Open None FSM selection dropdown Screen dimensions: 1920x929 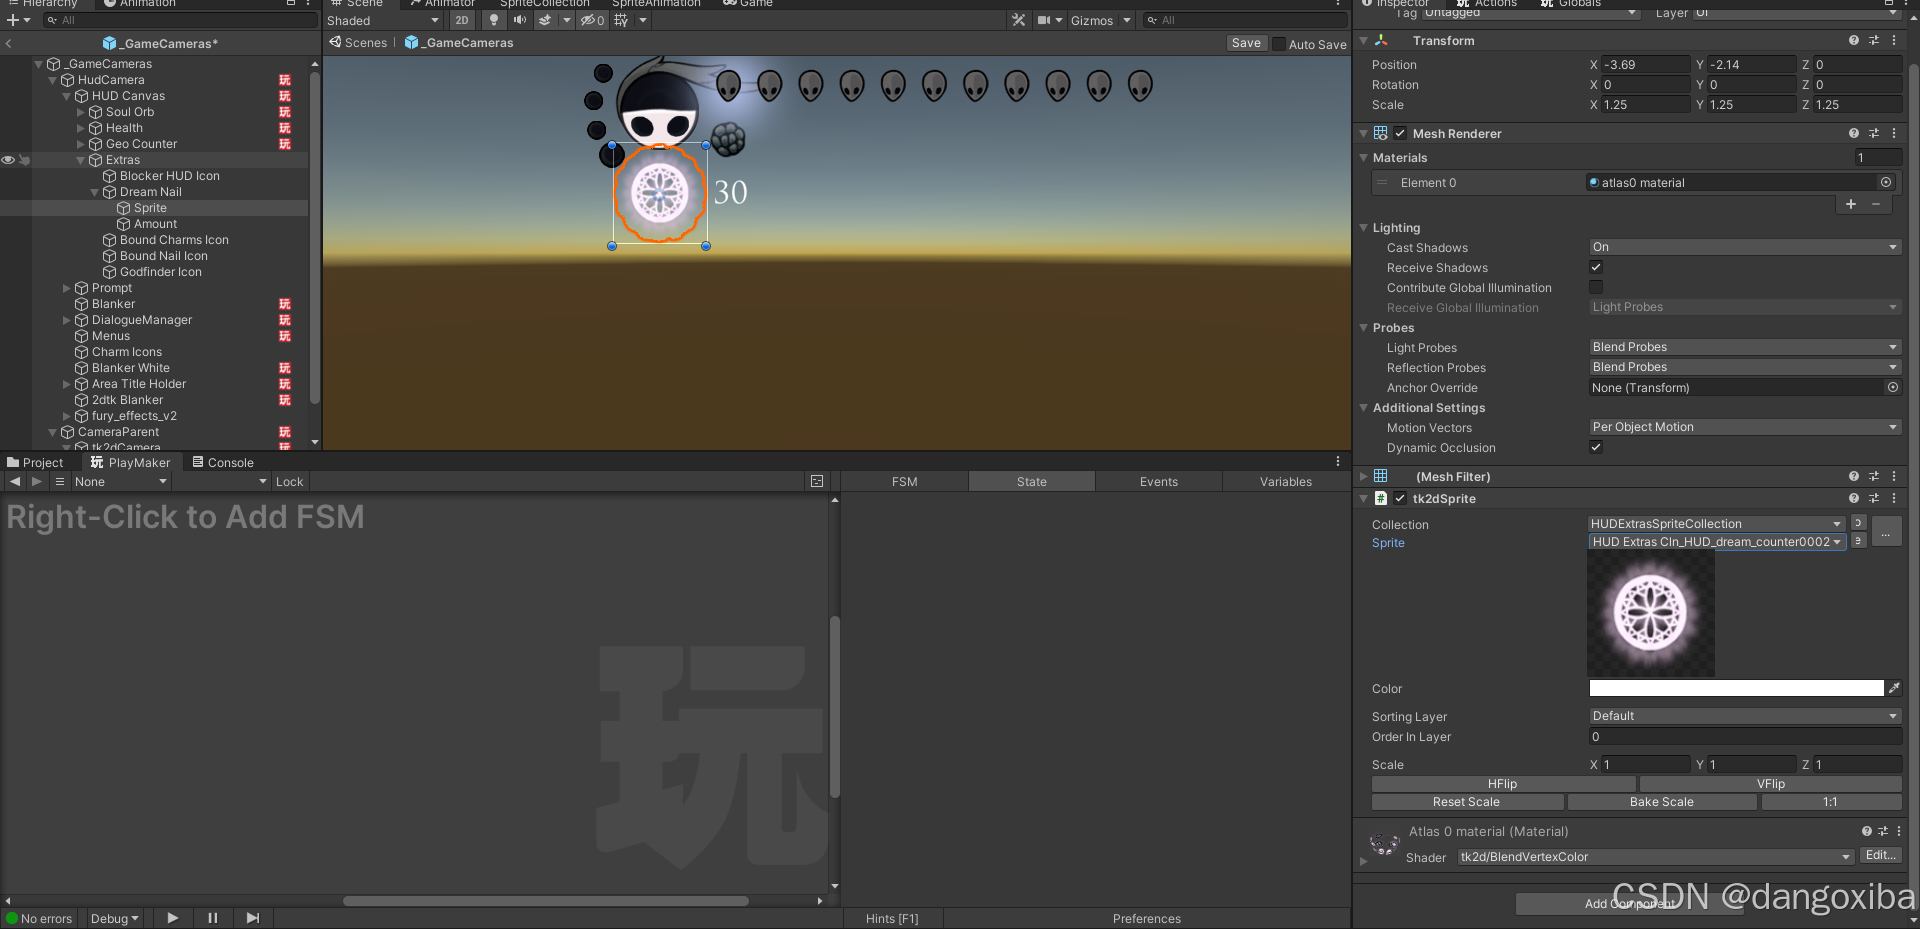[x=121, y=481]
